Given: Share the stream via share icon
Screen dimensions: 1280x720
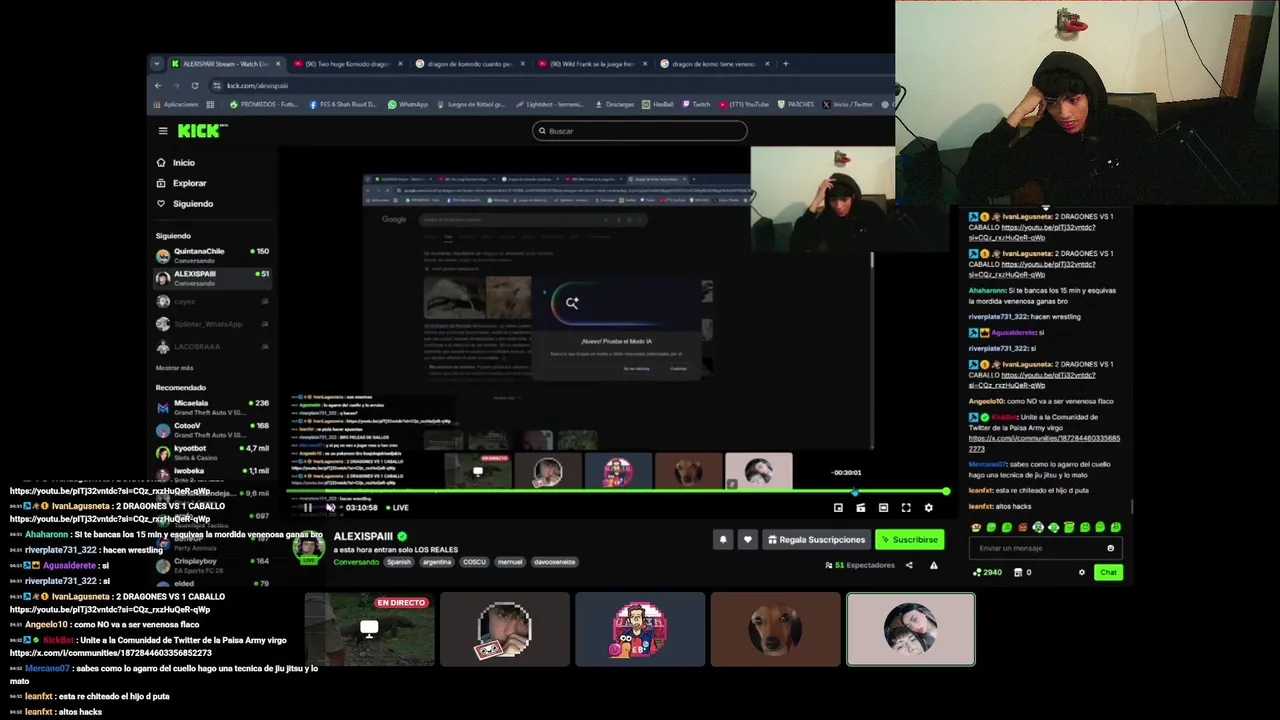Looking at the screenshot, I should pyautogui.click(x=909, y=565).
